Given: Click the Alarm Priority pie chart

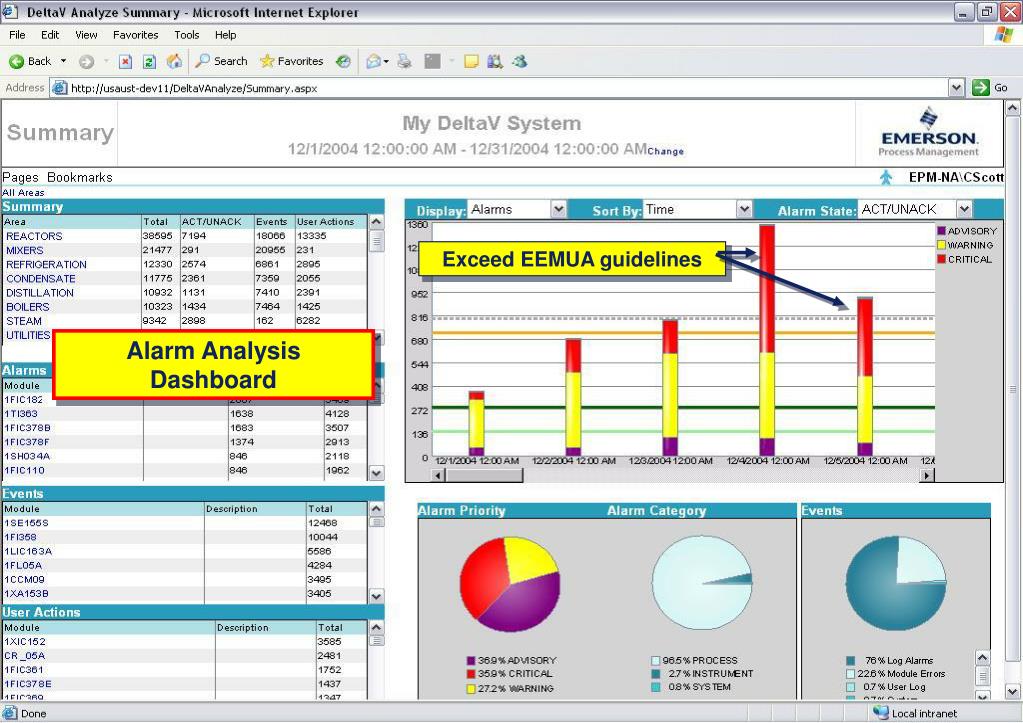Looking at the screenshot, I should (510, 585).
